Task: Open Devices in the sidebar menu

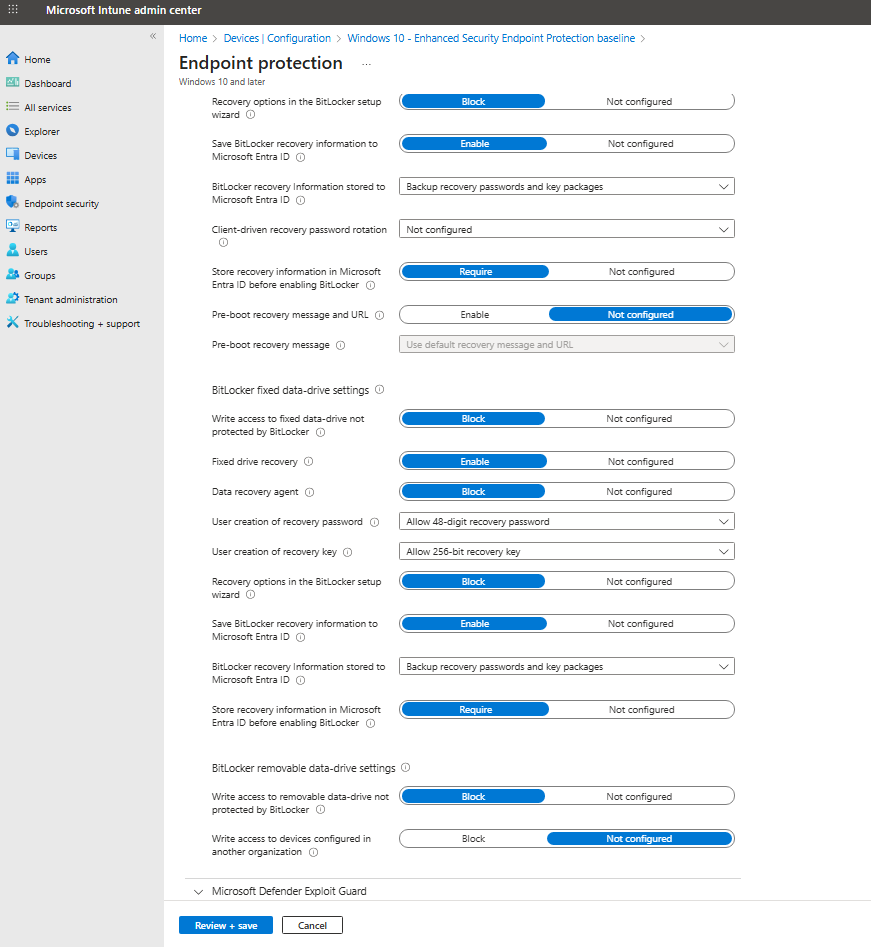Action: coord(40,155)
